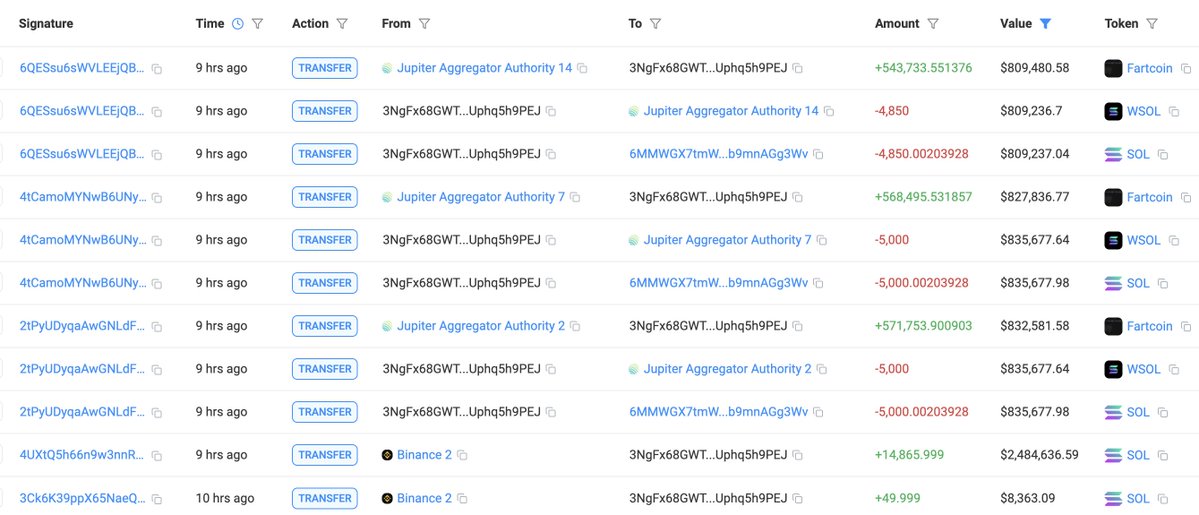Open the From column filter
The height and width of the screenshot is (515, 1199).
point(424,24)
